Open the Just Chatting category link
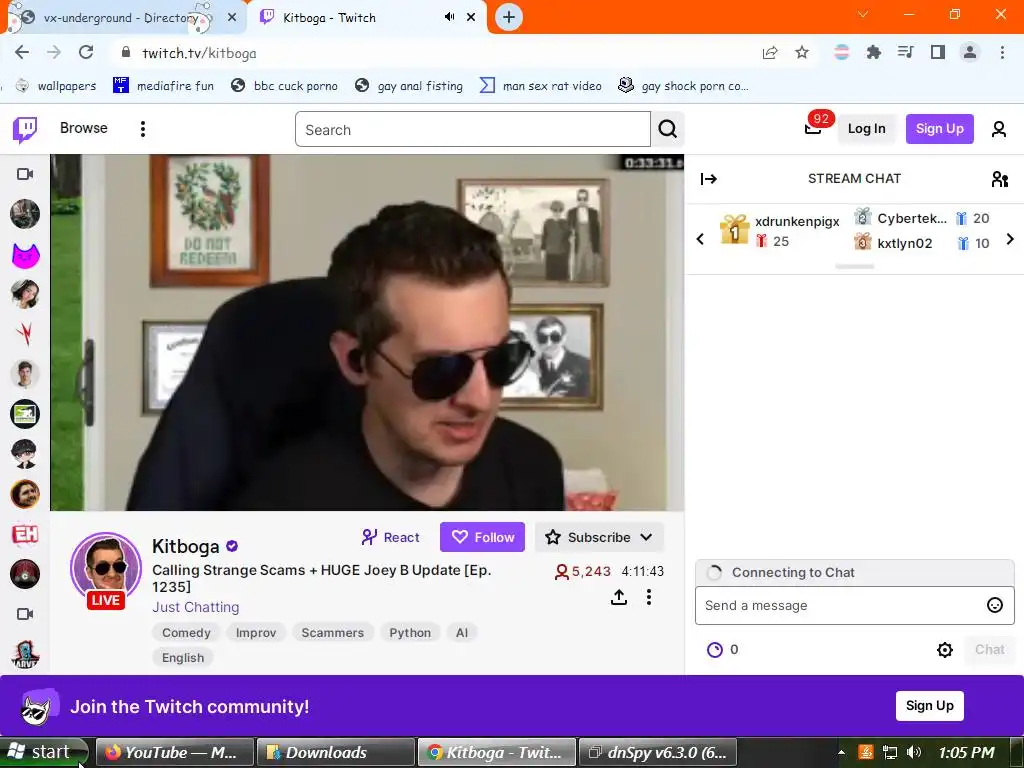 pos(195,607)
